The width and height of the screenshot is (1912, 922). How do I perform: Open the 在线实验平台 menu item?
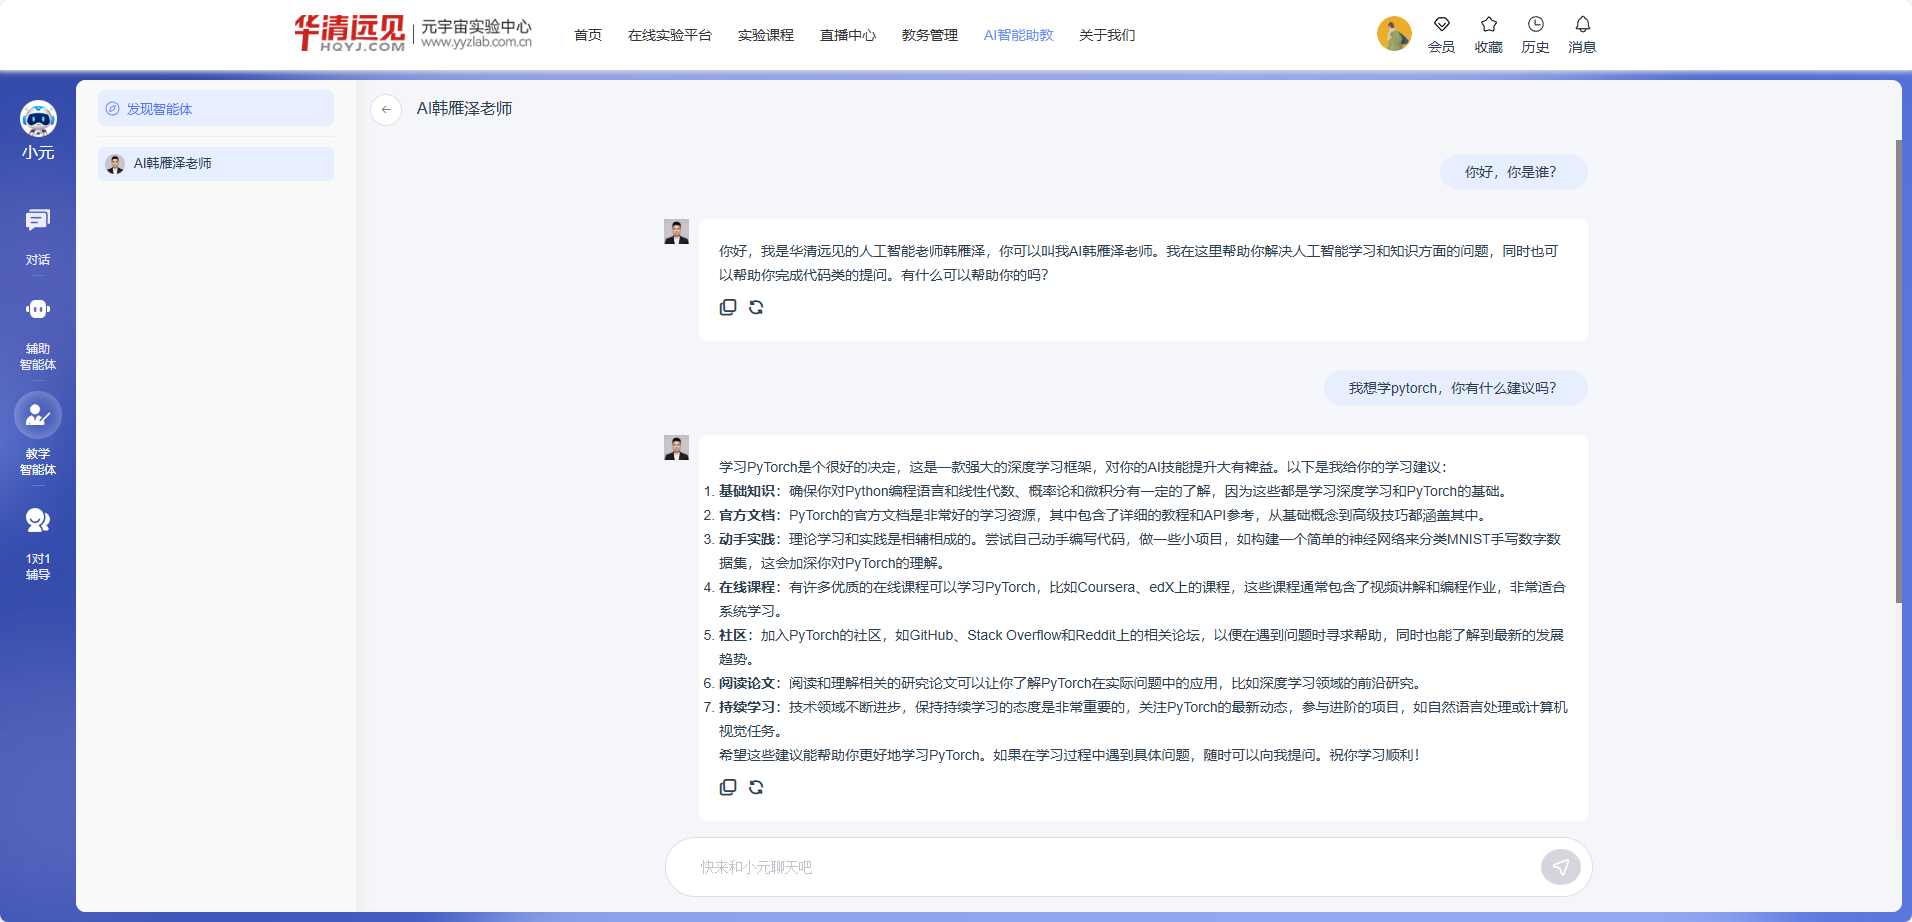click(x=669, y=35)
